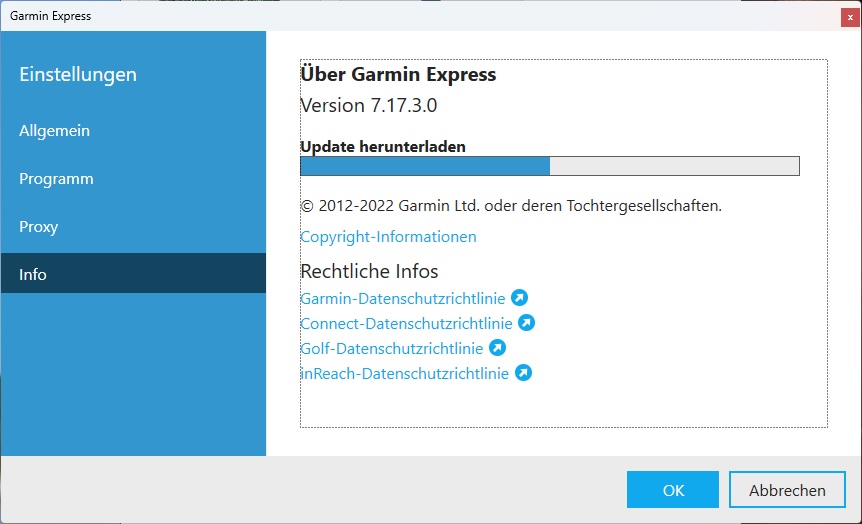The image size is (862, 524).
Task: Visit the inReach-Datenschutzrichtlinie text link
Action: click(405, 373)
